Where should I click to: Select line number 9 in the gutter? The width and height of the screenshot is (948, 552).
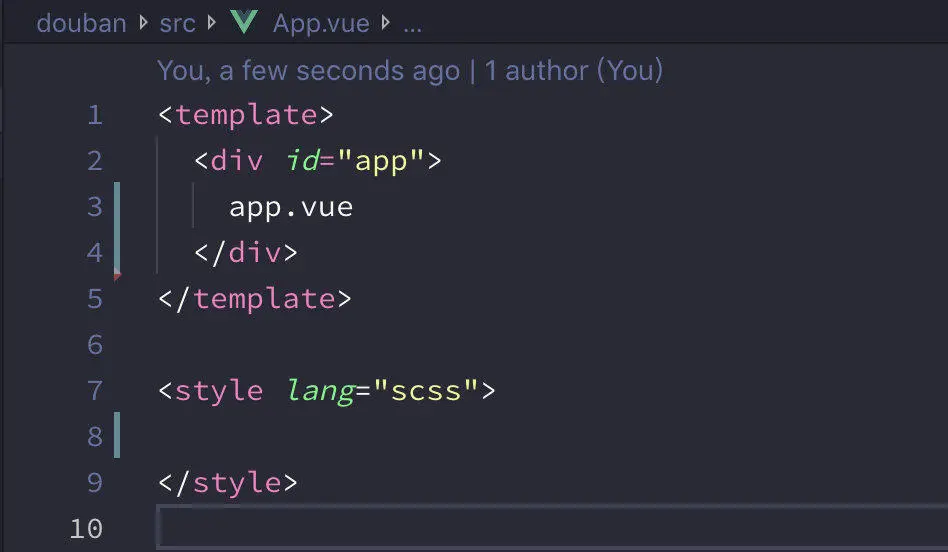click(95, 482)
